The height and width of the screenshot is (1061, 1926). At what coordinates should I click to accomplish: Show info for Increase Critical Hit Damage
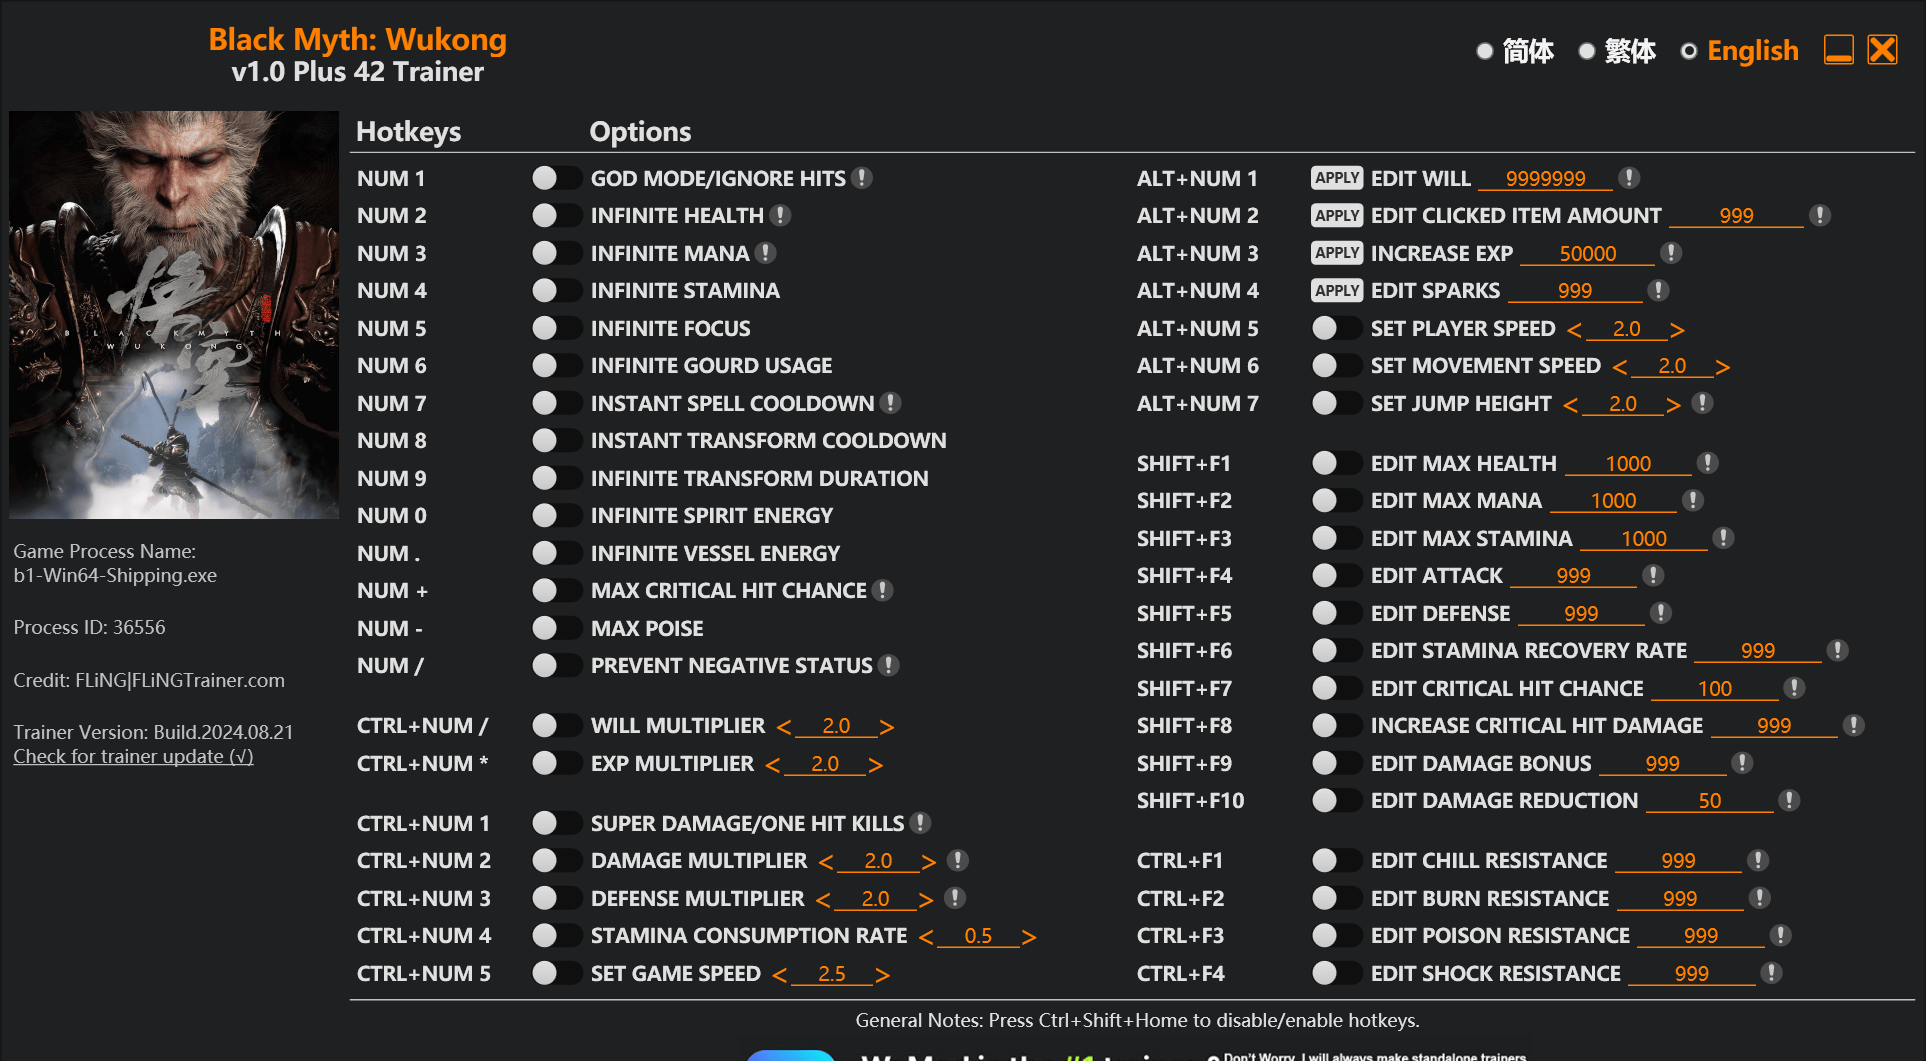[1854, 725]
